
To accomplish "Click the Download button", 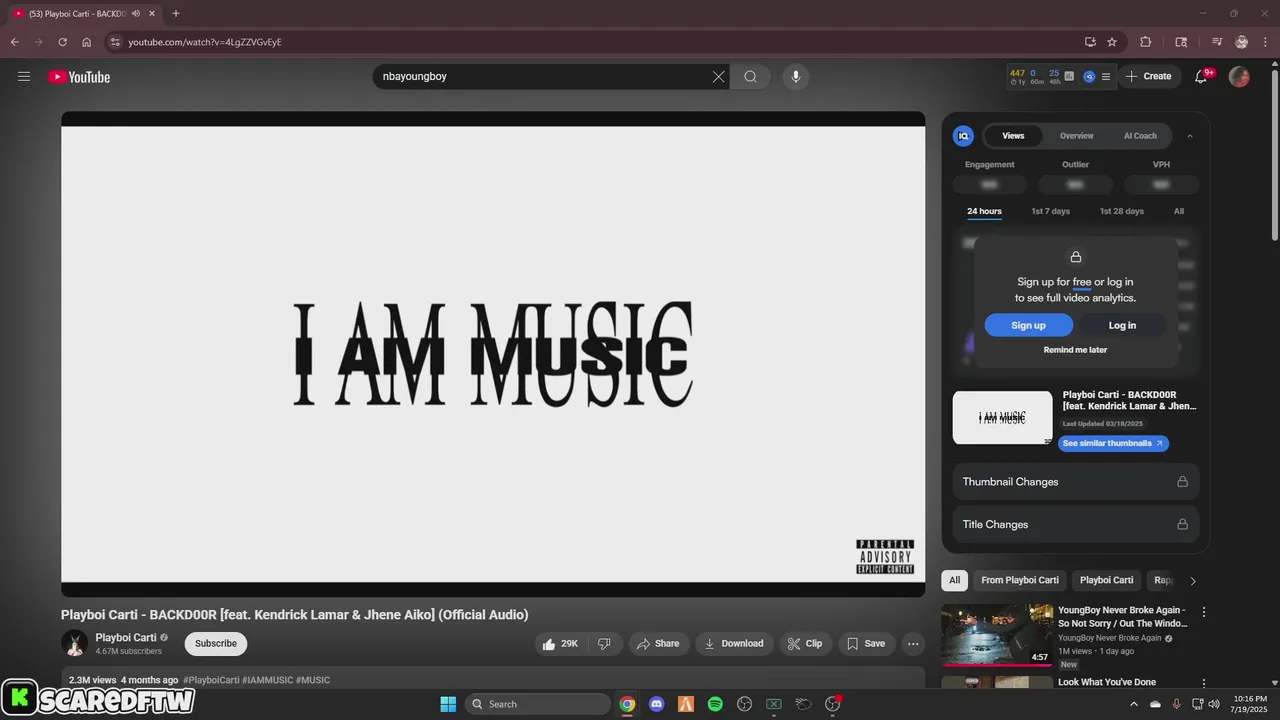I will 734,644.
